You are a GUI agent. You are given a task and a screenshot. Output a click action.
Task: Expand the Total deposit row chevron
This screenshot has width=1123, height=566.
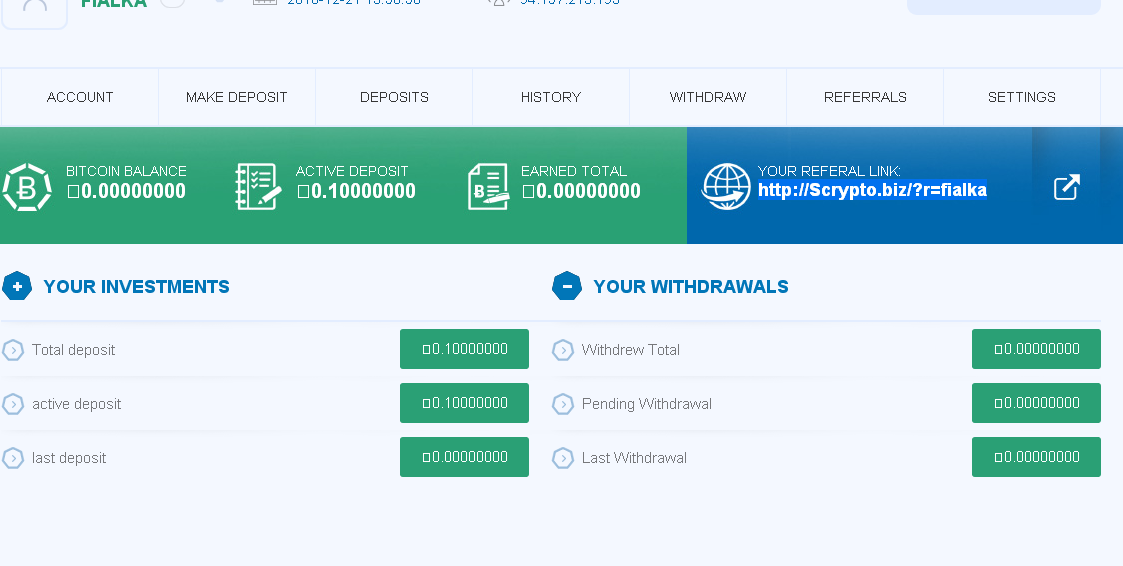coord(13,350)
